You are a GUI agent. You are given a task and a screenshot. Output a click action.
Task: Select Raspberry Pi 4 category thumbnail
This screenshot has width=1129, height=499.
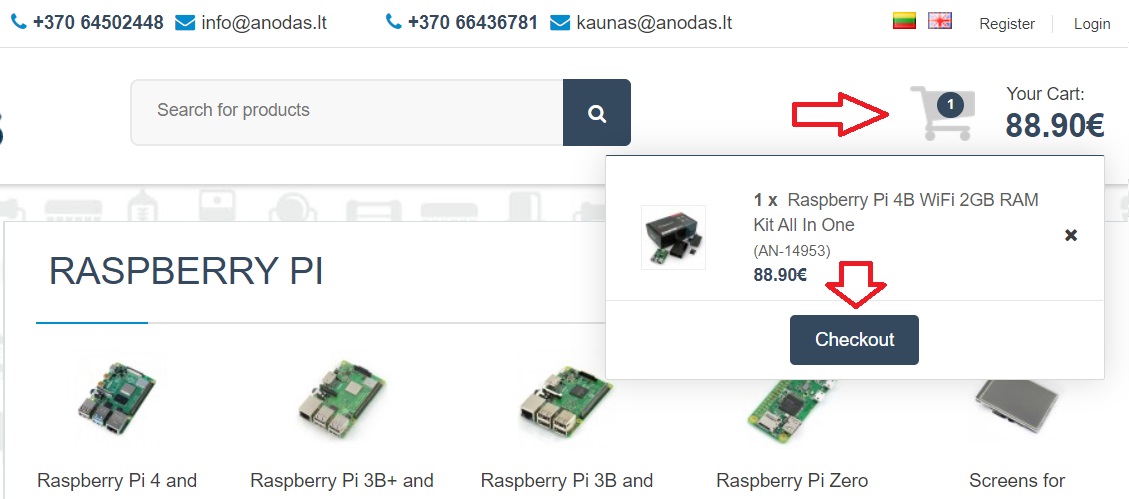pyautogui.click(x=116, y=398)
